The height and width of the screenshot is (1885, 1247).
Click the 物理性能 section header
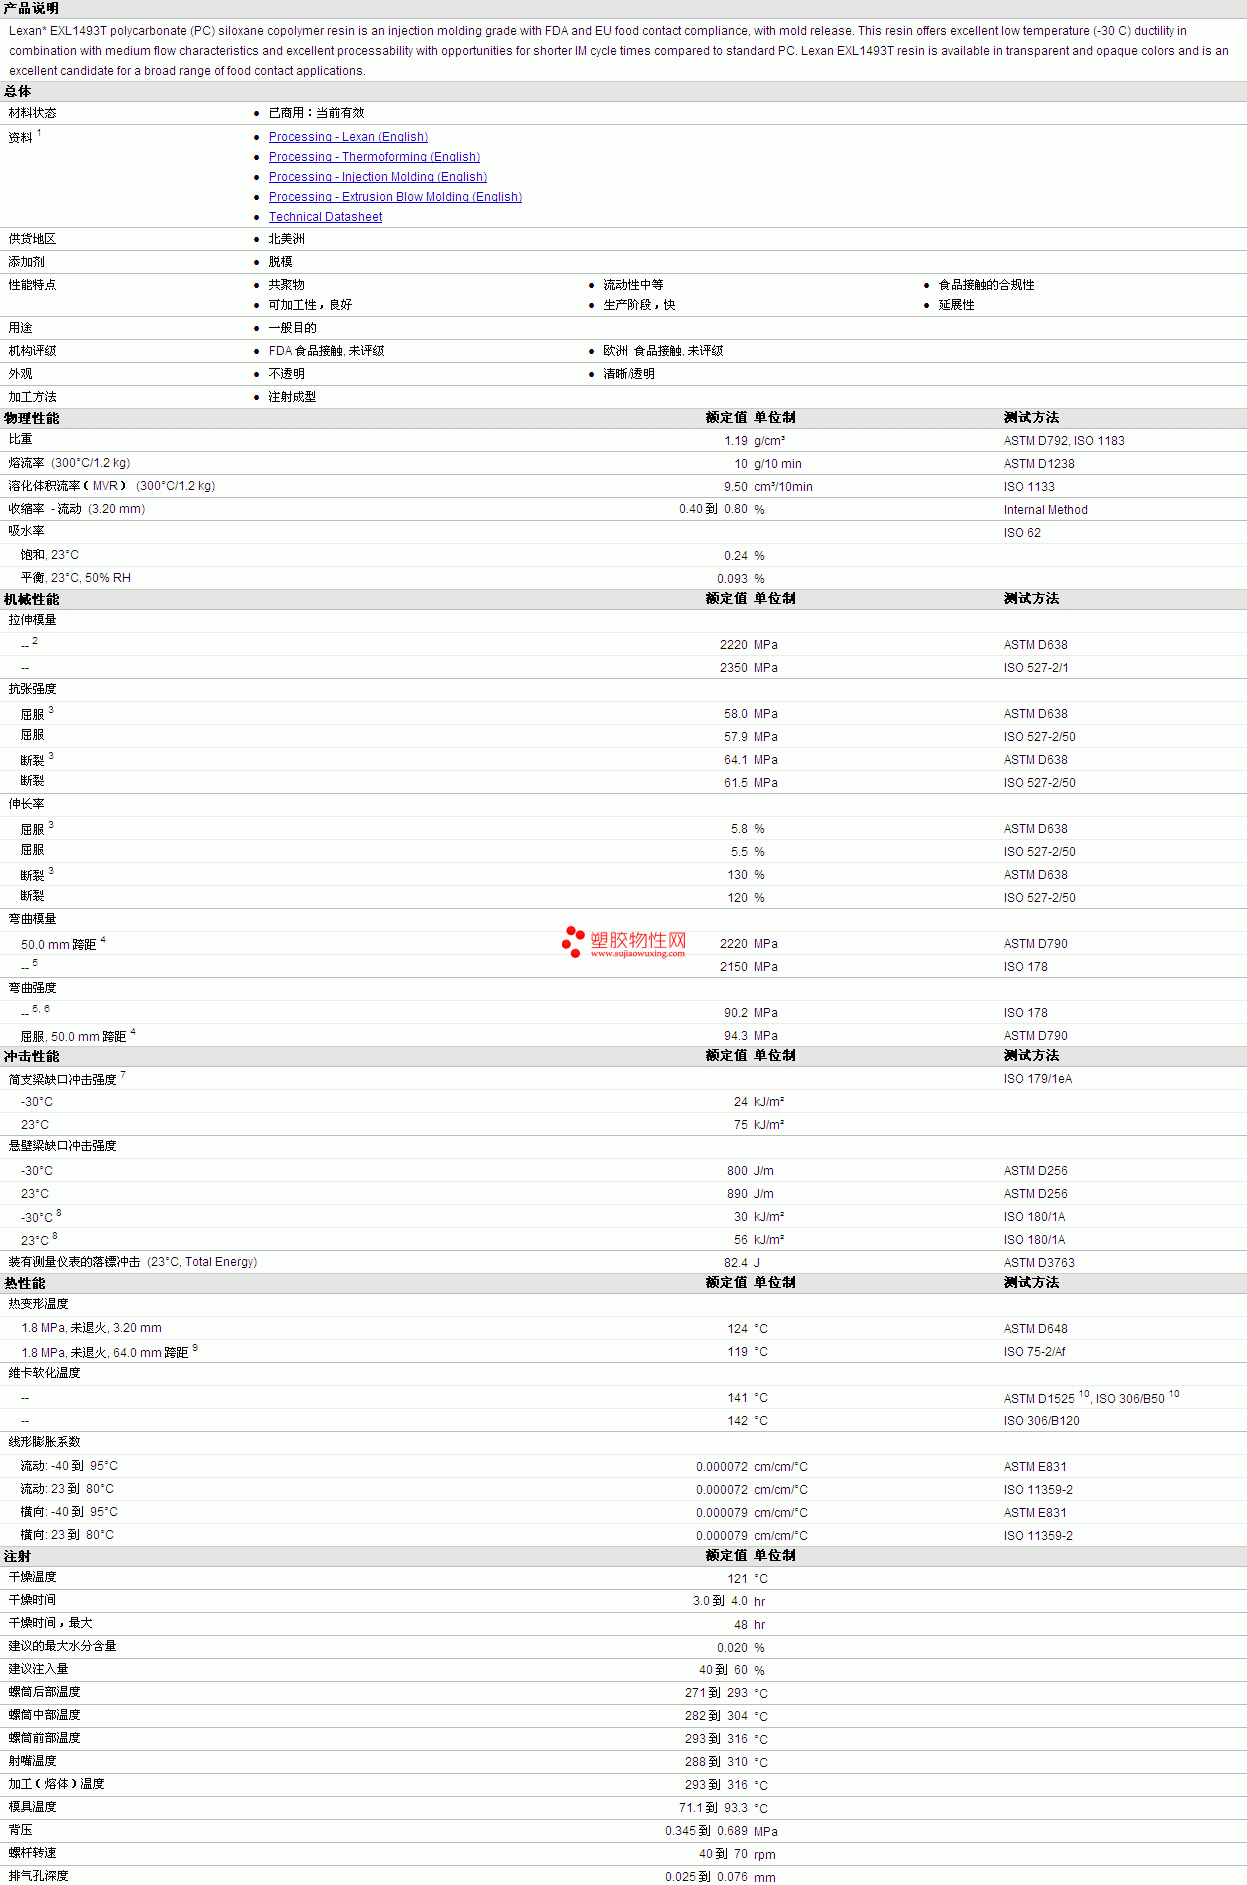[x=31, y=418]
